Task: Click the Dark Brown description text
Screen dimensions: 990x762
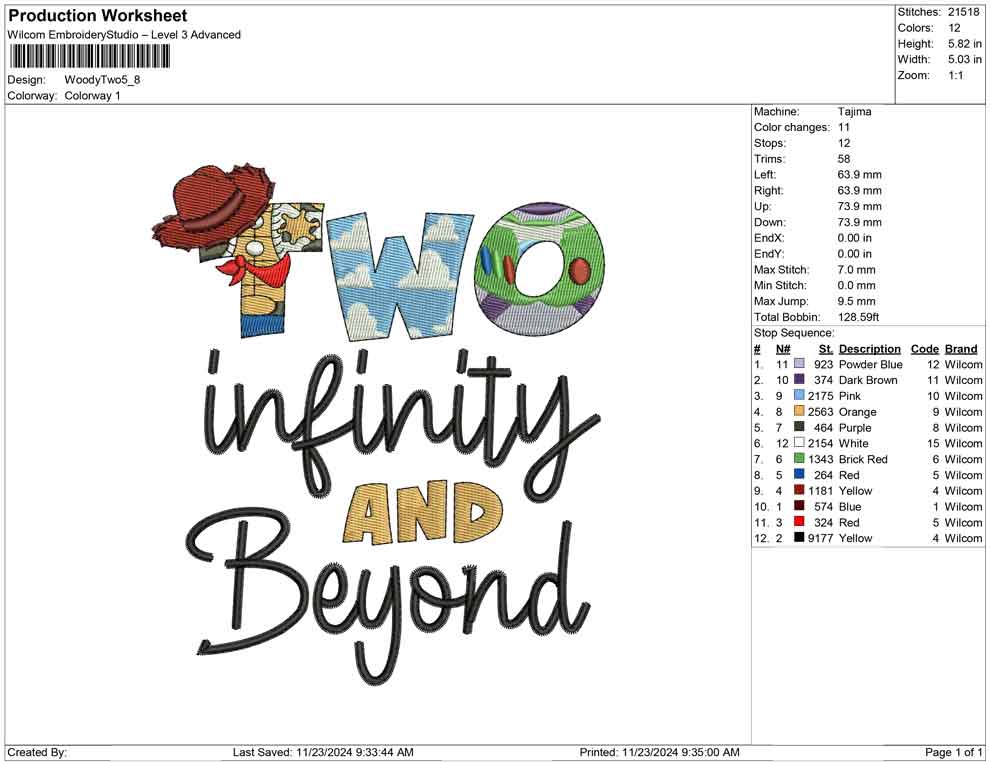Action: [868, 380]
